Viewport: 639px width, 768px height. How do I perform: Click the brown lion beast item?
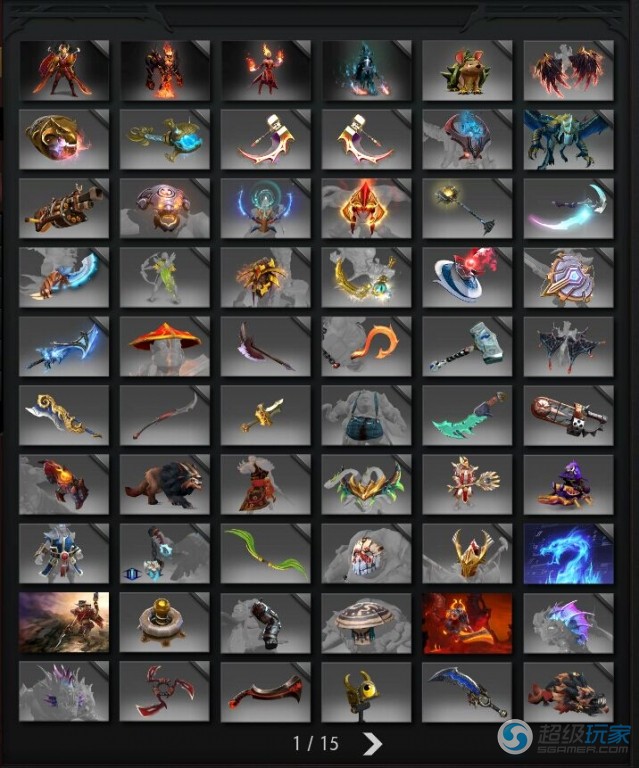(165, 484)
